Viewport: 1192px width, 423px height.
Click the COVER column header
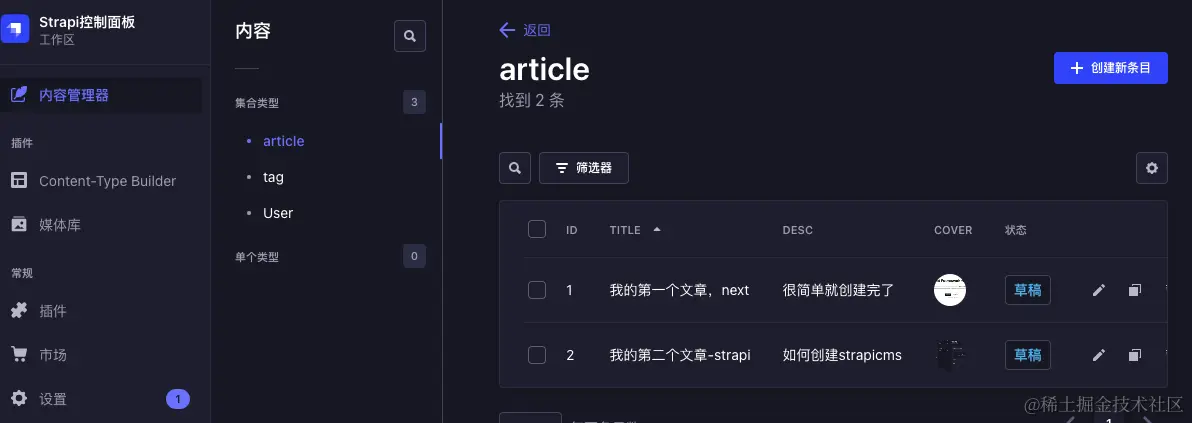click(x=953, y=230)
